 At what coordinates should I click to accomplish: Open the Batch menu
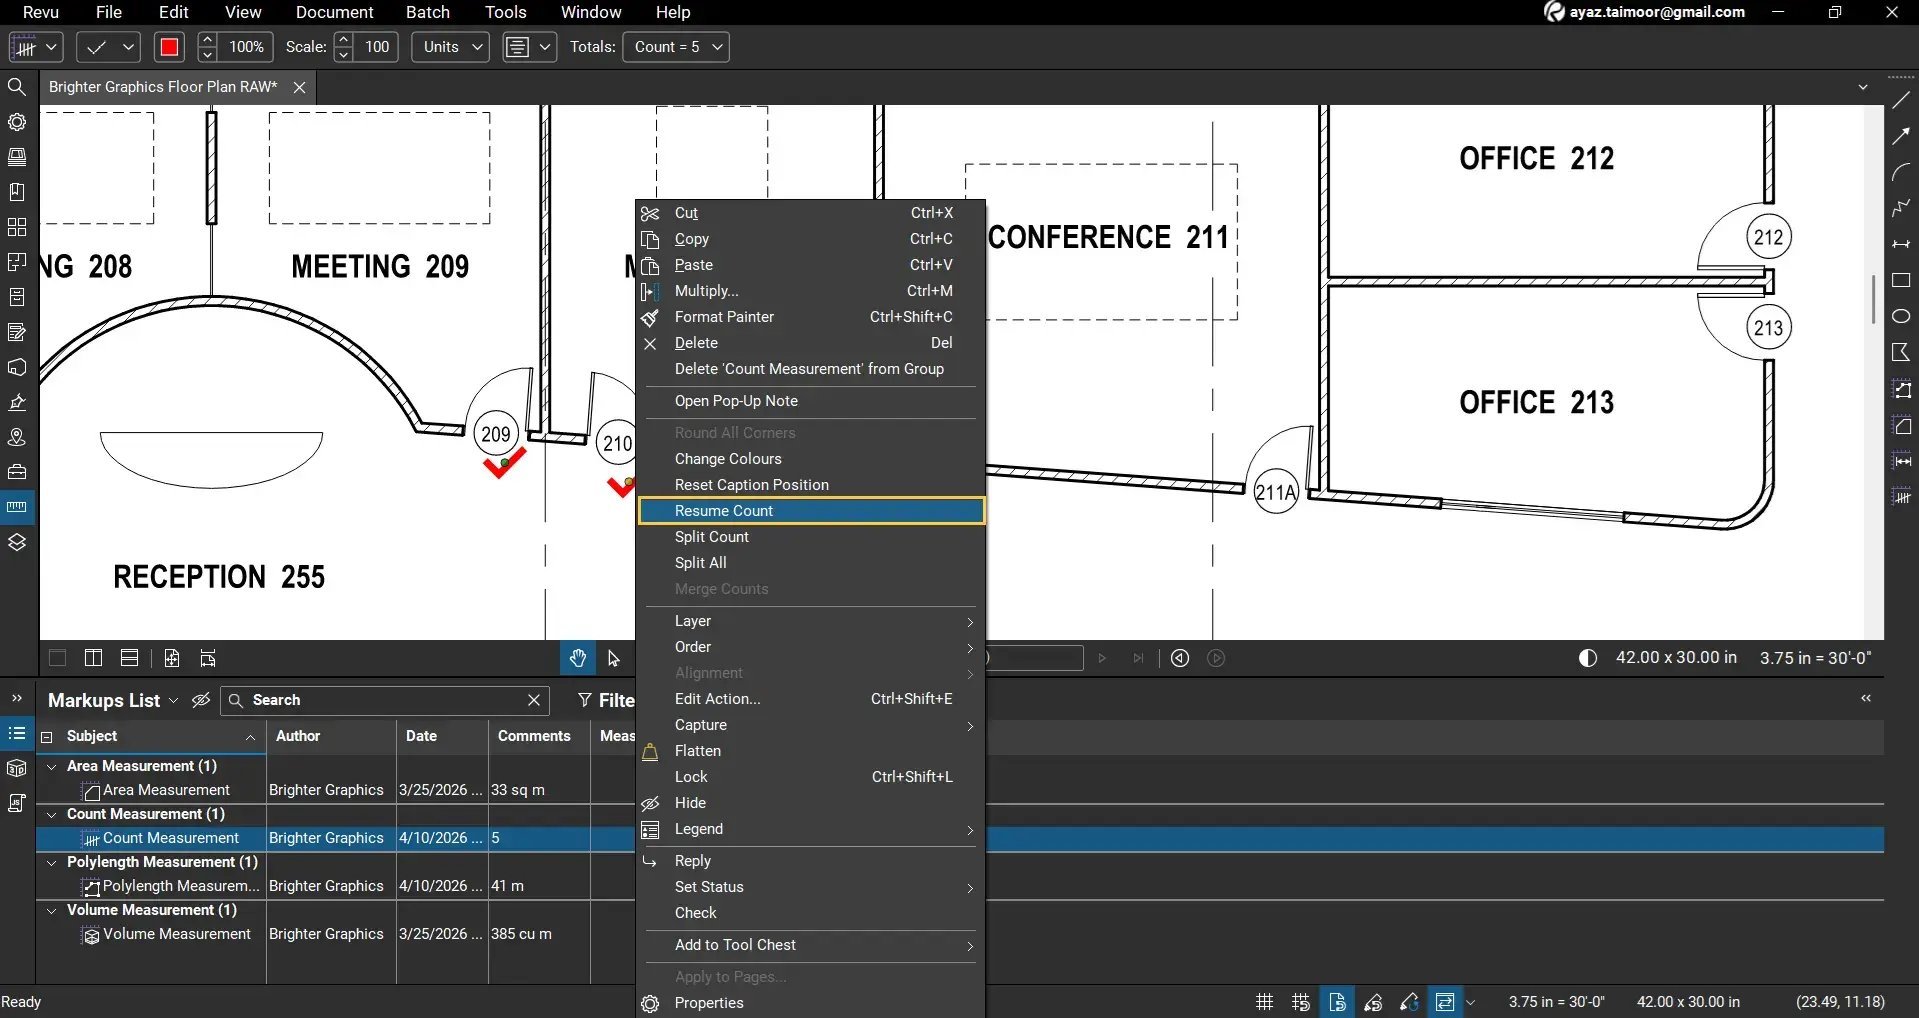point(427,12)
